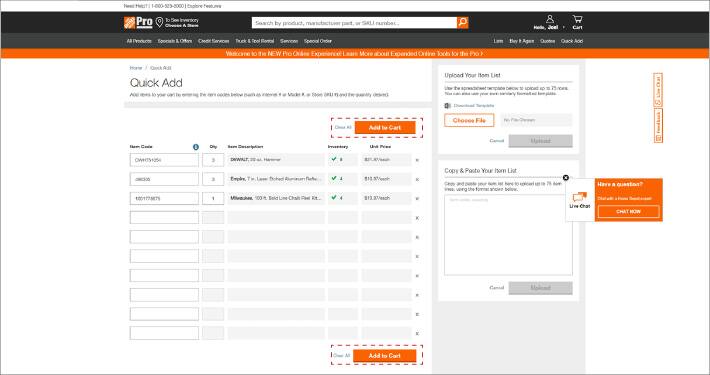Remove the Milwaukee chalk reel row with x

tap(417, 198)
